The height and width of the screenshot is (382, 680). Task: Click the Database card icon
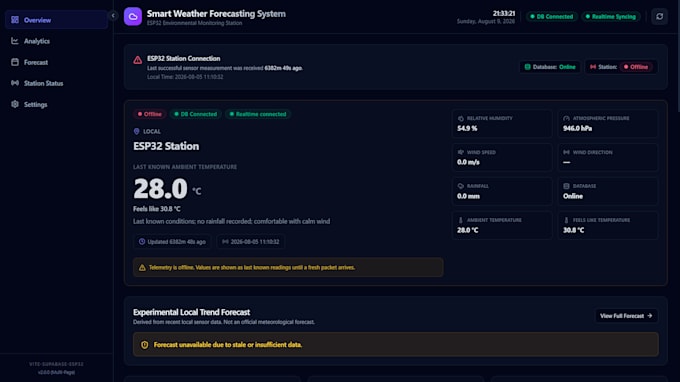click(x=566, y=186)
